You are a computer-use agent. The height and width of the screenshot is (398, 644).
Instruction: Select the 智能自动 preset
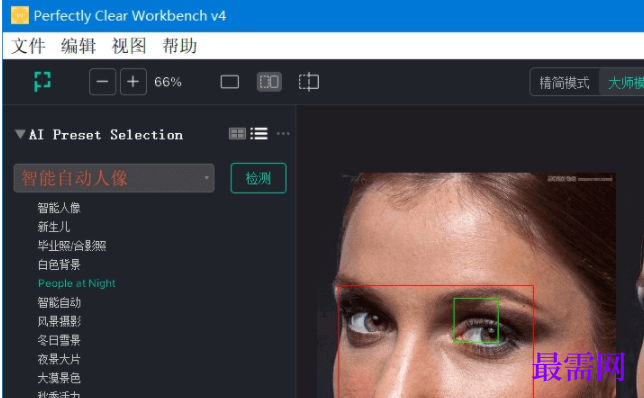point(59,303)
